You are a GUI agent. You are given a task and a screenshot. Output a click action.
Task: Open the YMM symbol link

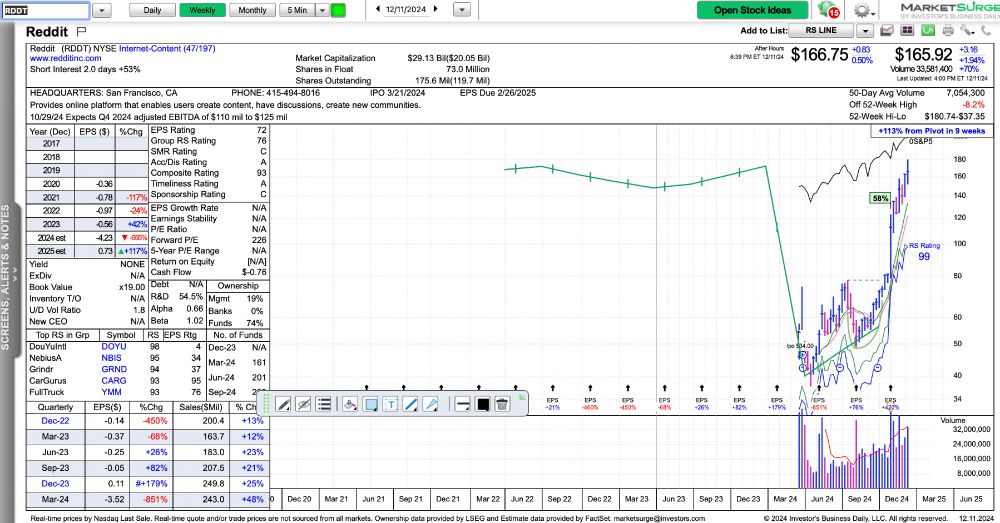click(x=111, y=392)
